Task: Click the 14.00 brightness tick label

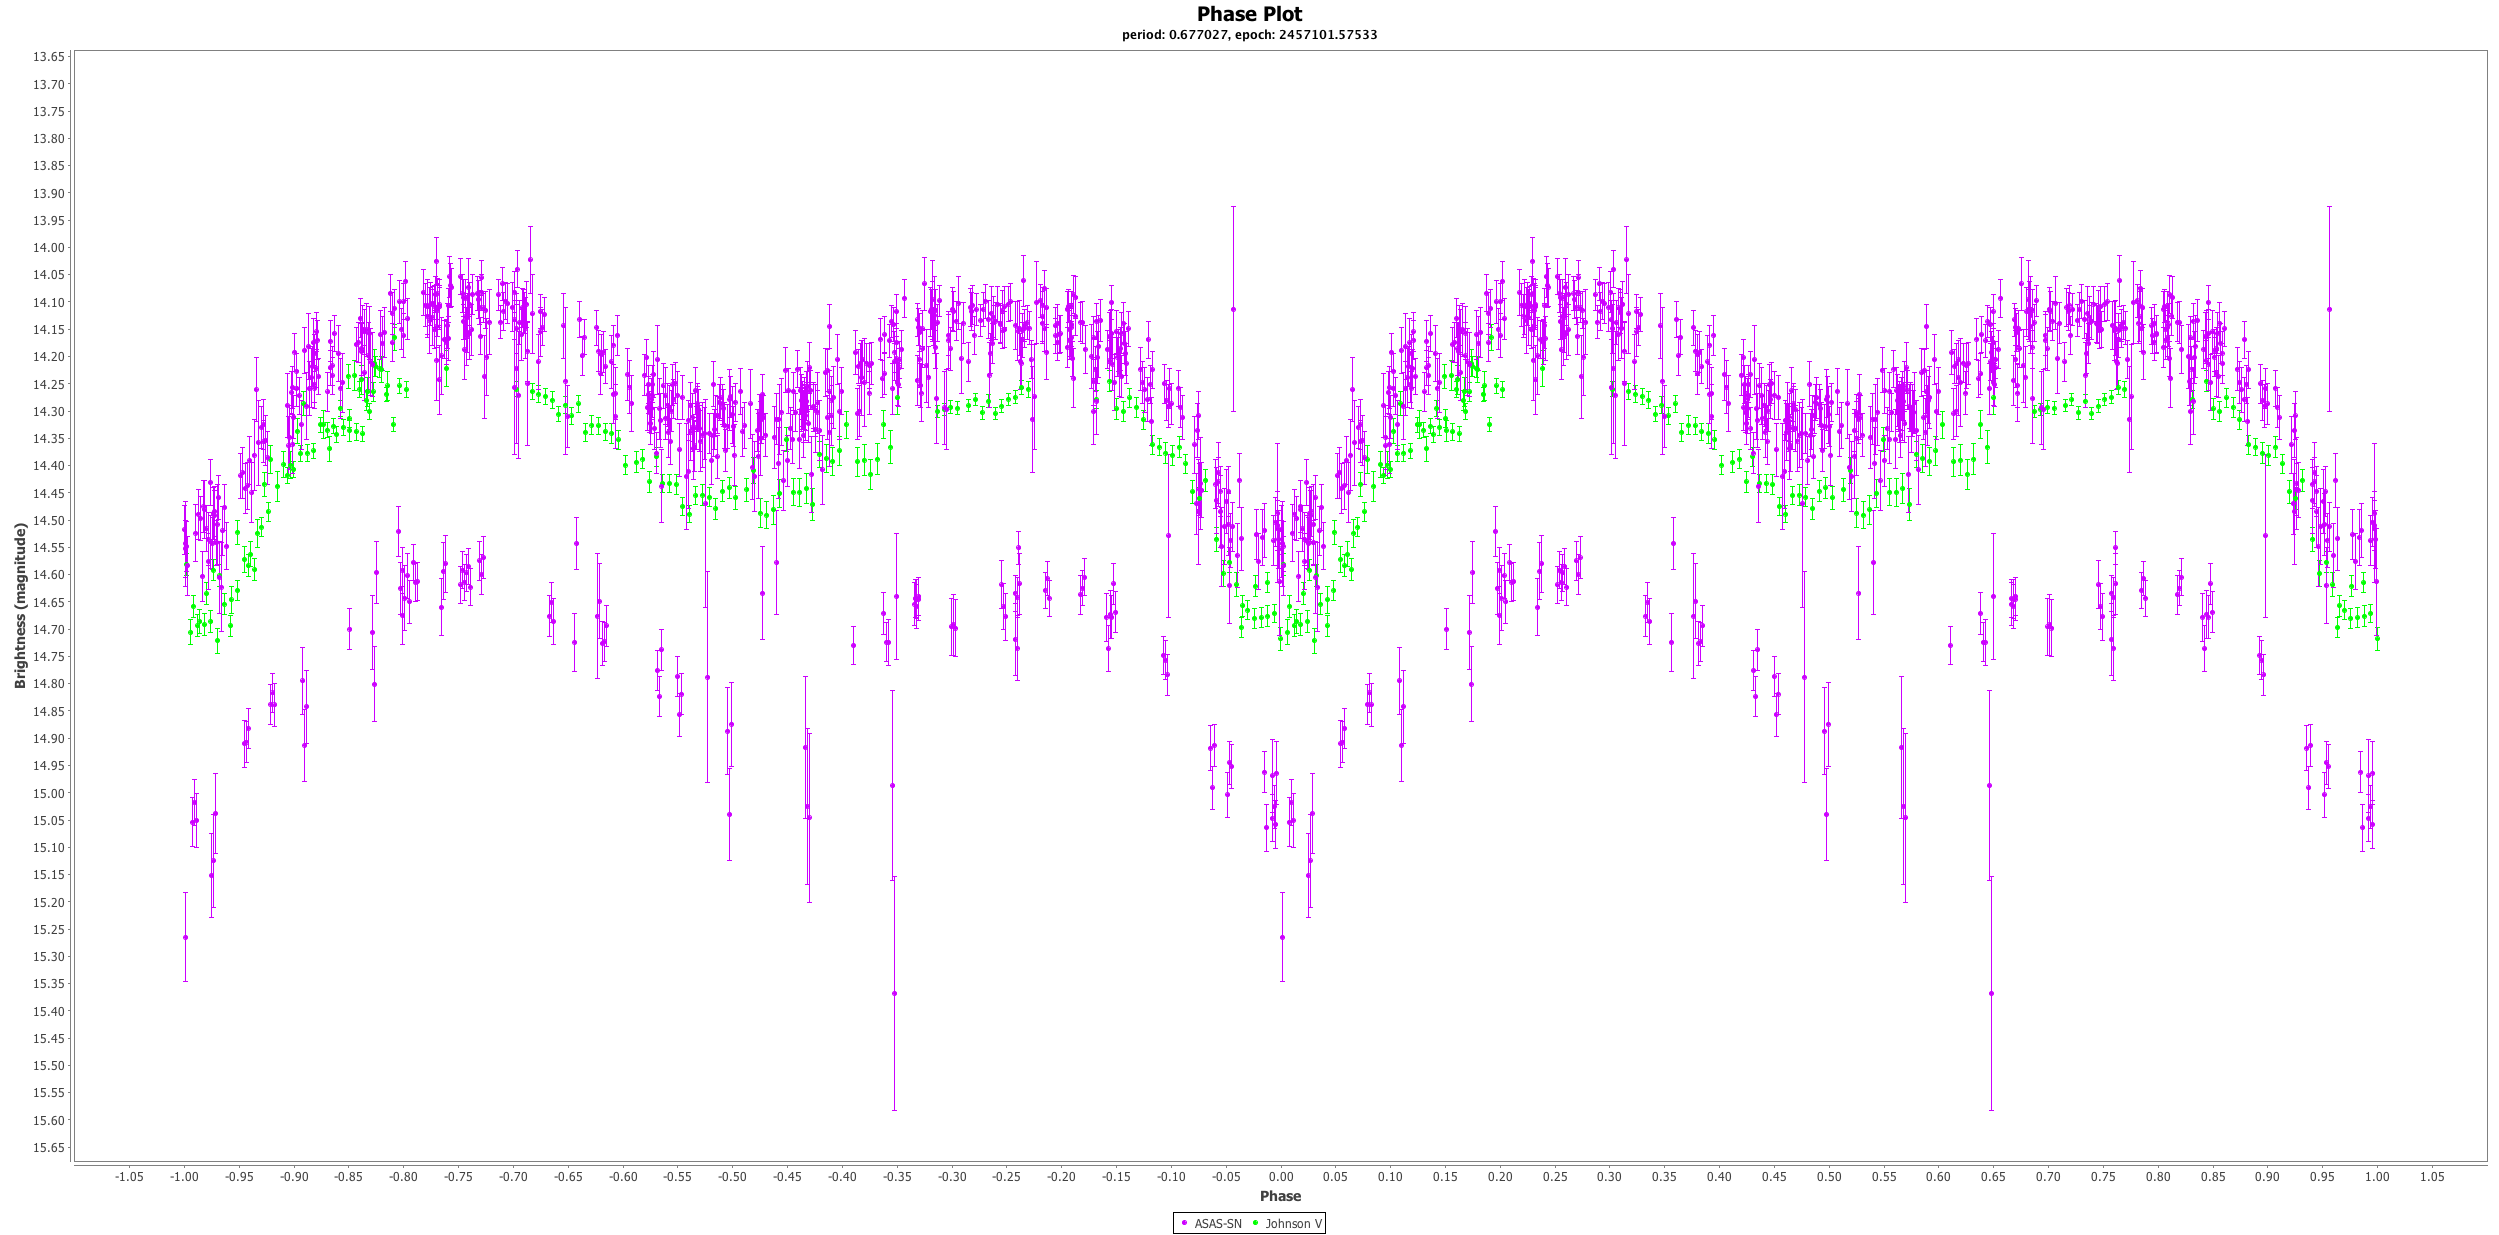Action: tap(49, 248)
